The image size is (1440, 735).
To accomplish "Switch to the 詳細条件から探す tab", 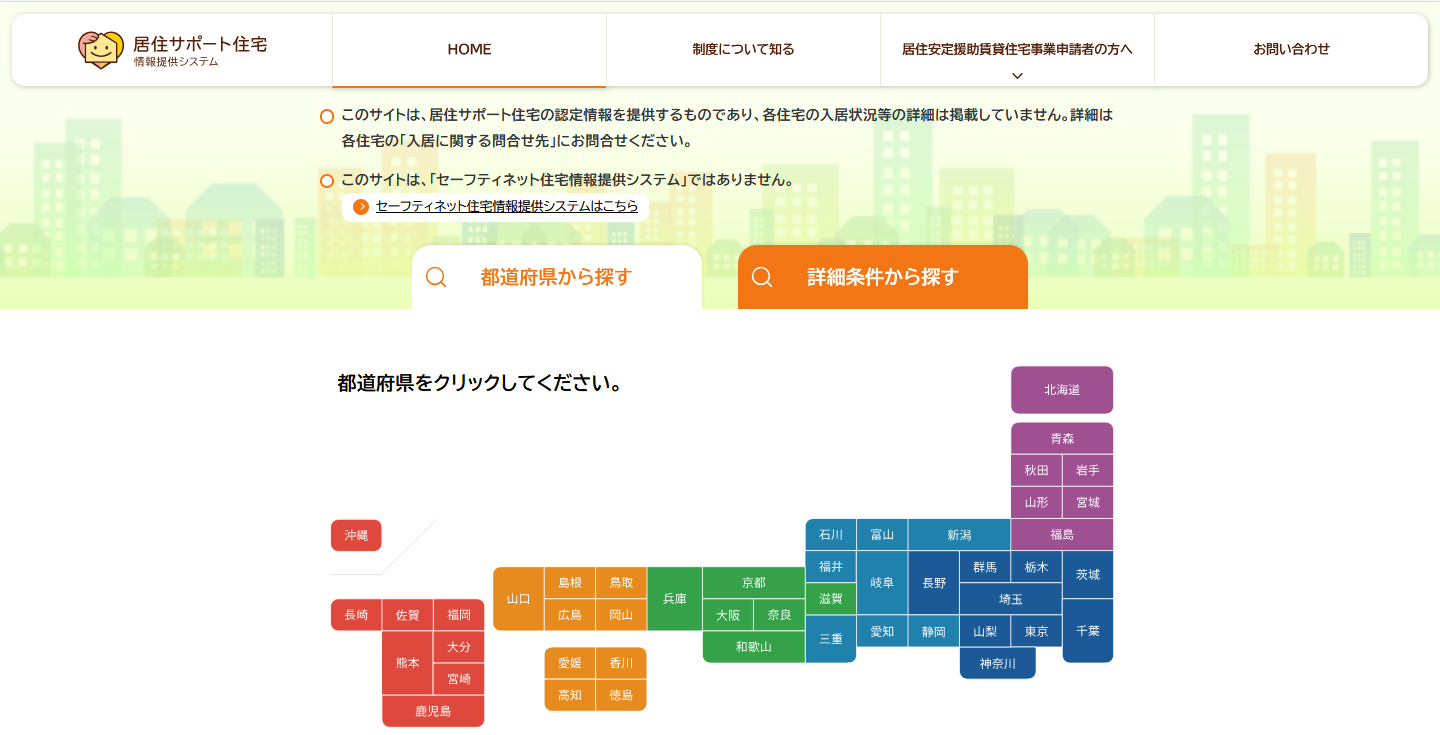I will tap(883, 277).
